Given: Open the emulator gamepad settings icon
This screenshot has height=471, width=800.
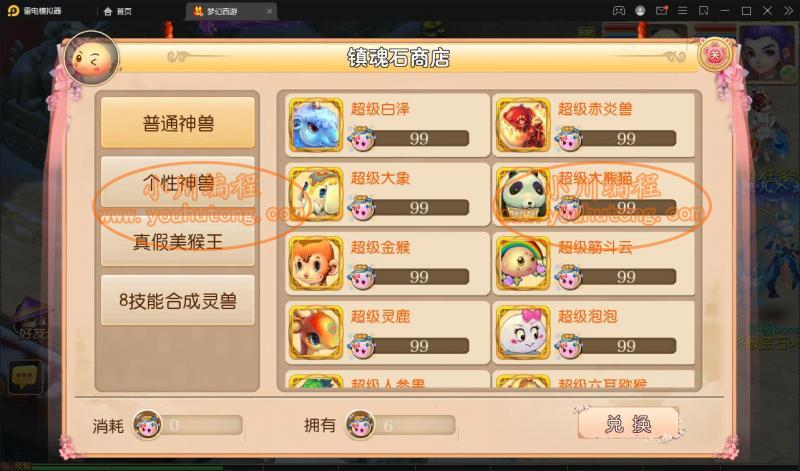Looking at the screenshot, I should (x=618, y=11).
